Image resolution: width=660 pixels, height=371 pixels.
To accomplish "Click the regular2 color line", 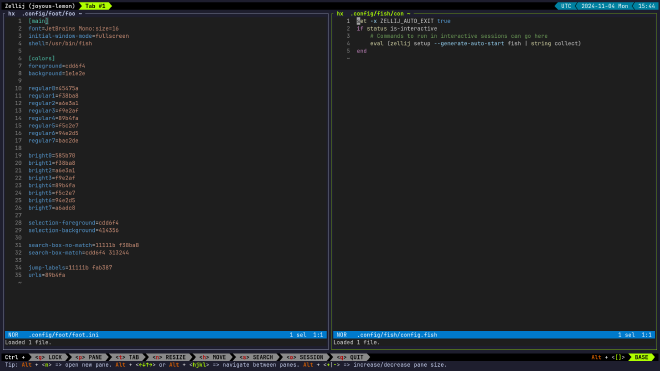I will tap(53, 103).
